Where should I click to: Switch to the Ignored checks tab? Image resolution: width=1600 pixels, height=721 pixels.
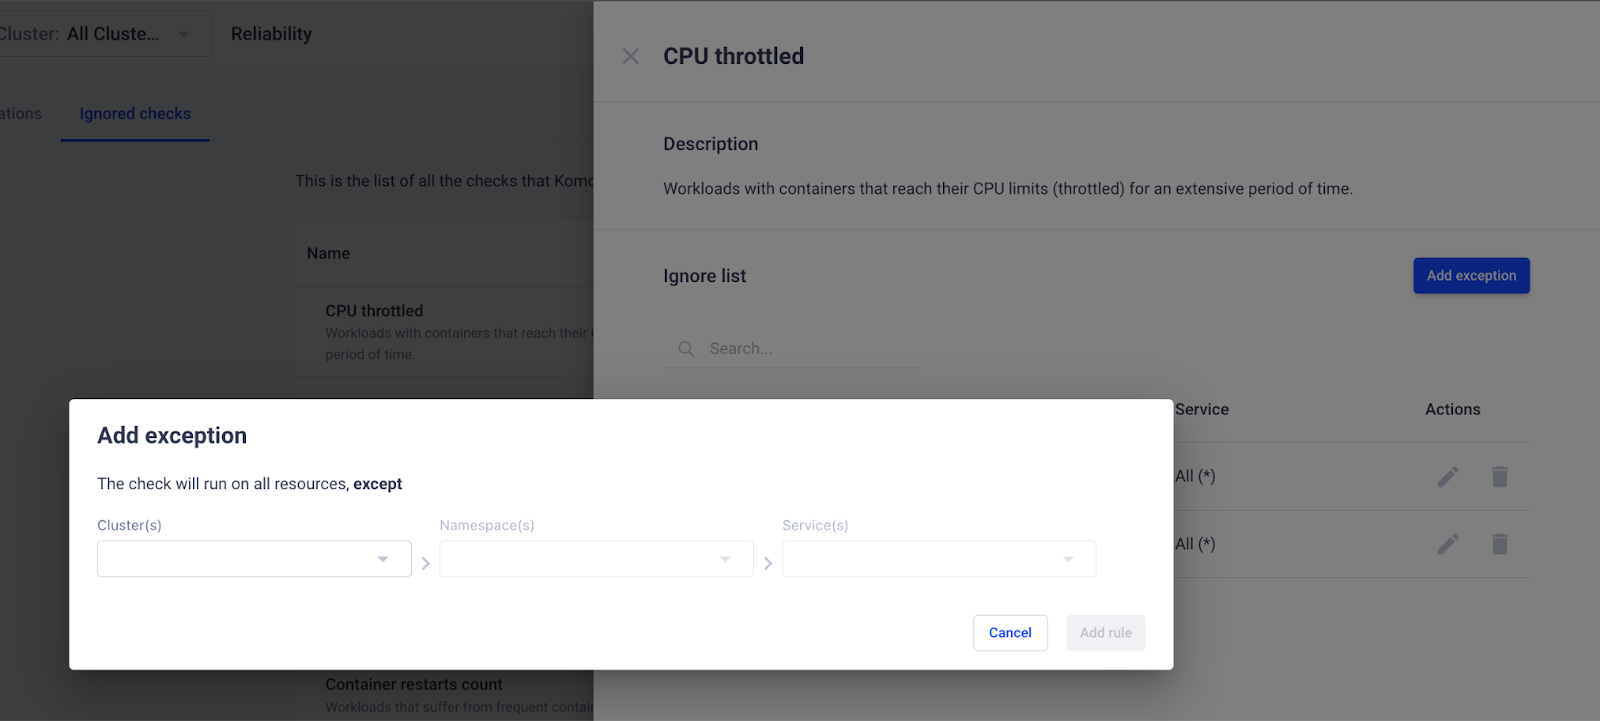(x=135, y=114)
